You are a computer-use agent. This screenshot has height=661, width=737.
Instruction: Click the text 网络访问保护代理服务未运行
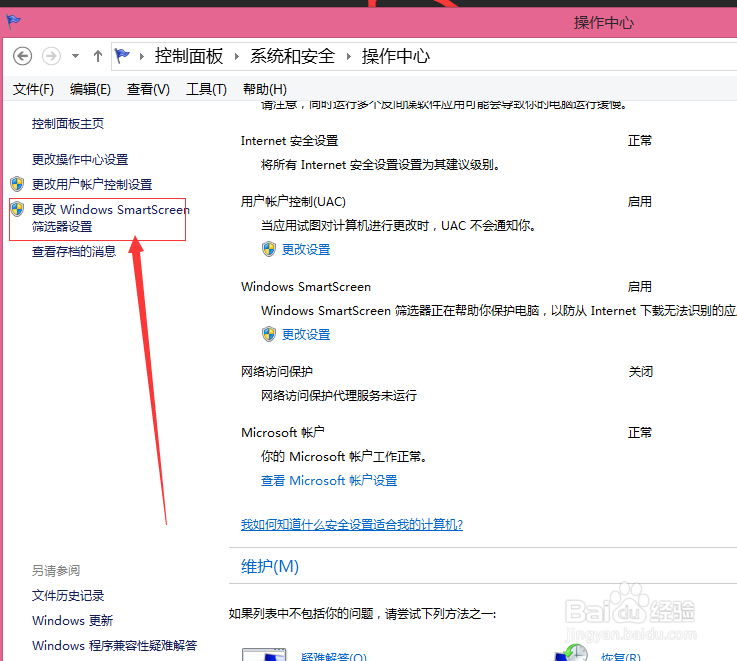(x=339, y=395)
